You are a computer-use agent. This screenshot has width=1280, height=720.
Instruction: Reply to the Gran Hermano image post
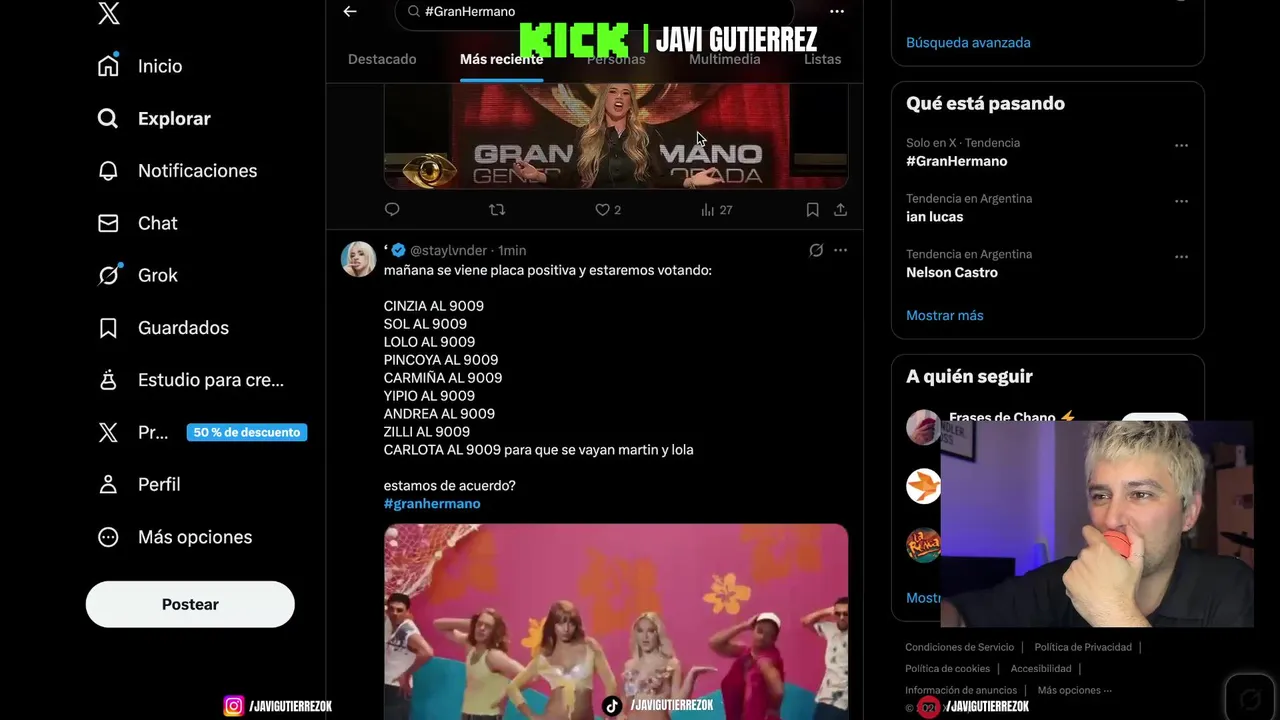click(x=392, y=209)
